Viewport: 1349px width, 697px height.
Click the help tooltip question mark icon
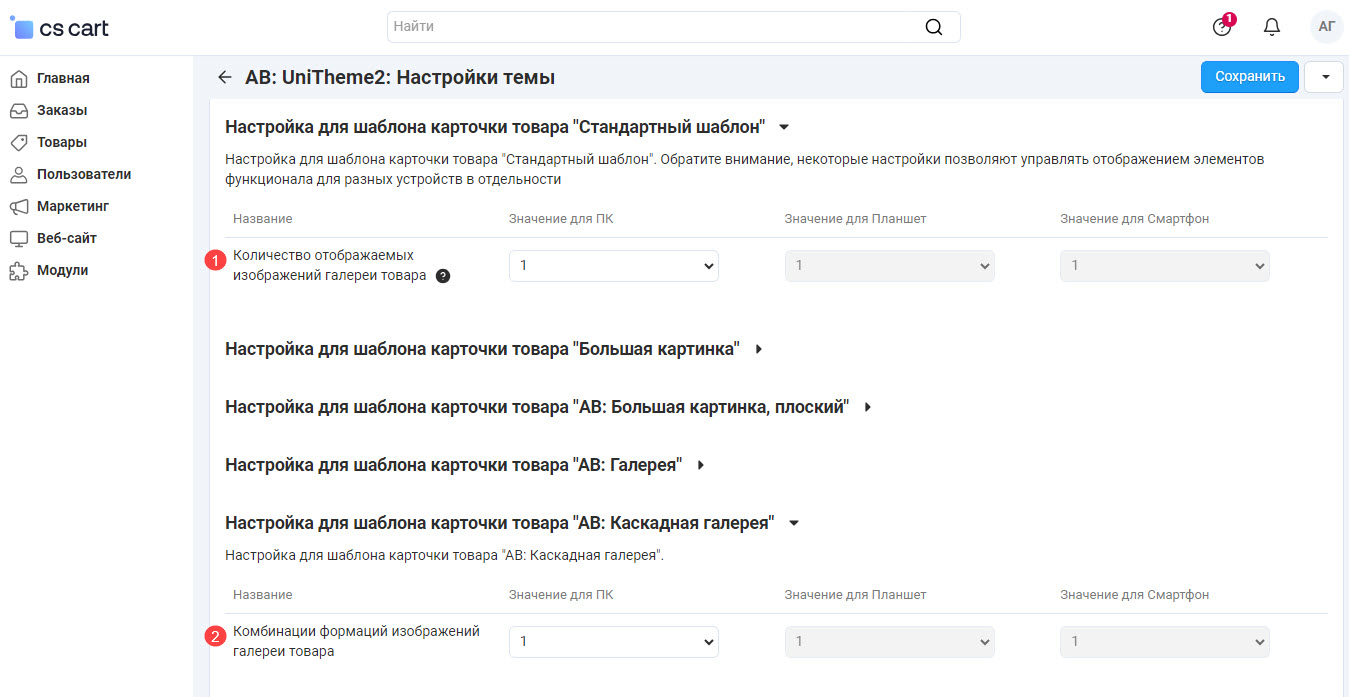tap(443, 276)
